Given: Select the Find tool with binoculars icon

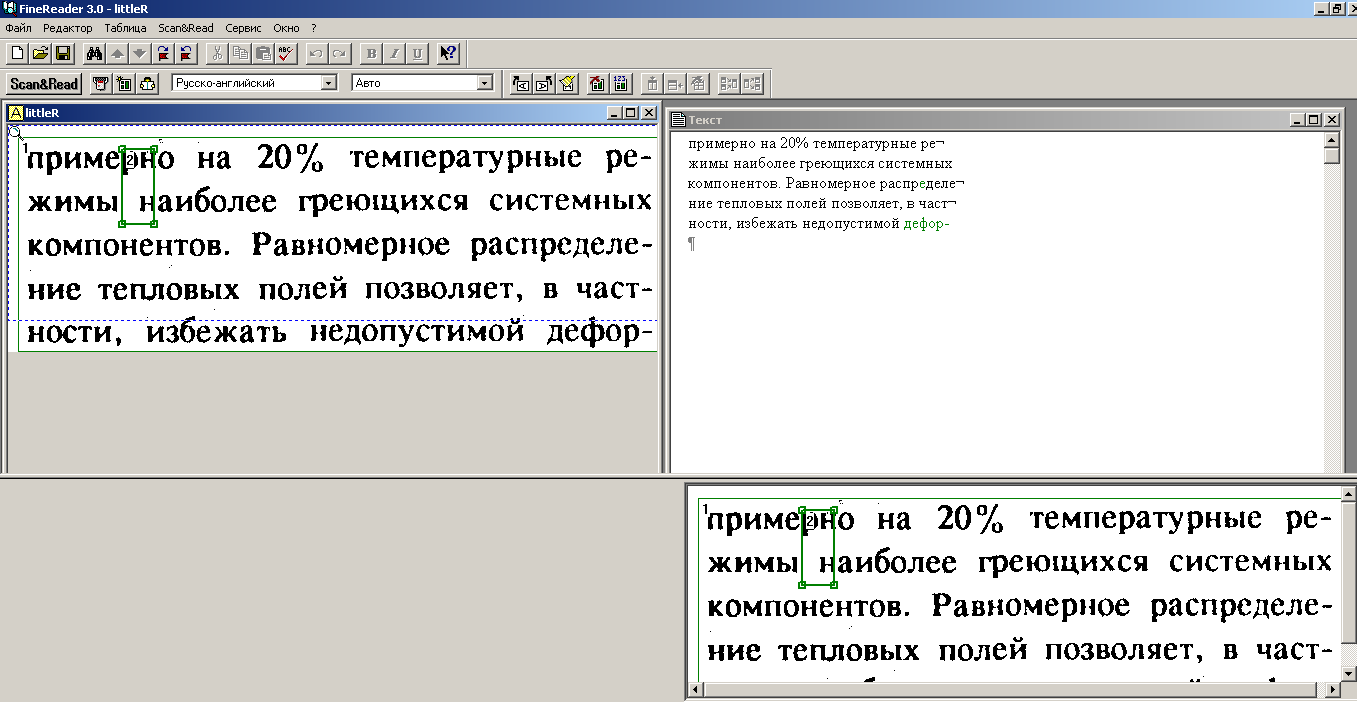Looking at the screenshot, I should click(x=94, y=53).
